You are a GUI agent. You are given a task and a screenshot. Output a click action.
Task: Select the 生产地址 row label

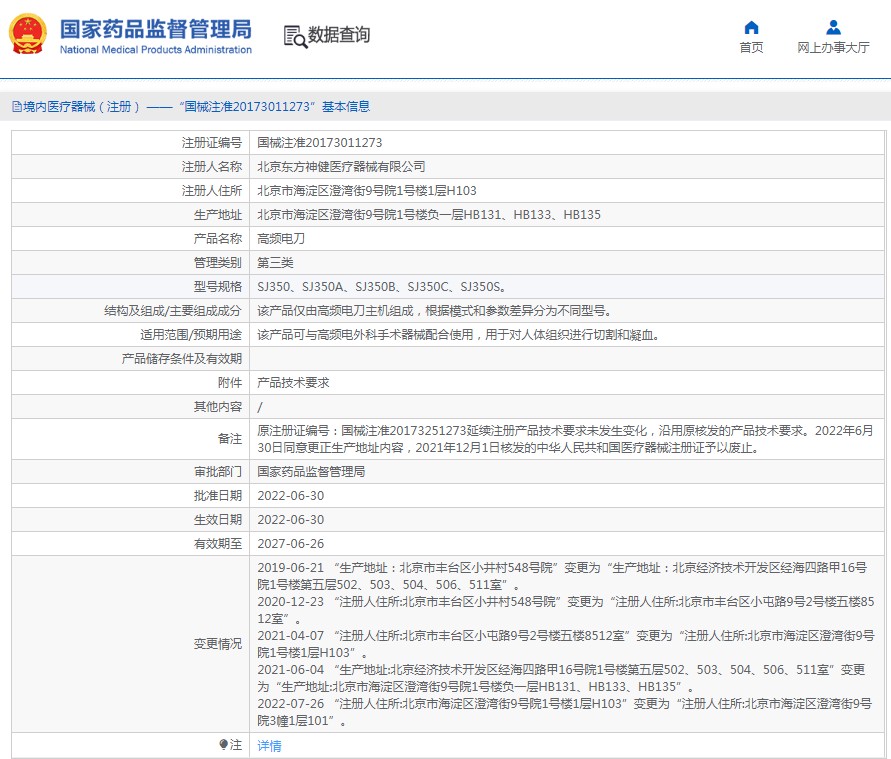[218, 215]
